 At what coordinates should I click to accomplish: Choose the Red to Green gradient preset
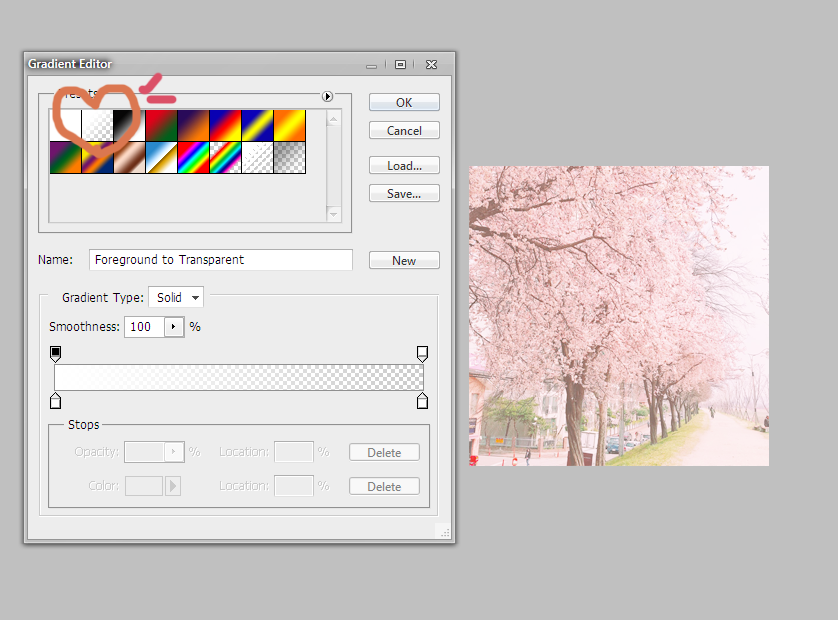(x=161, y=125)
